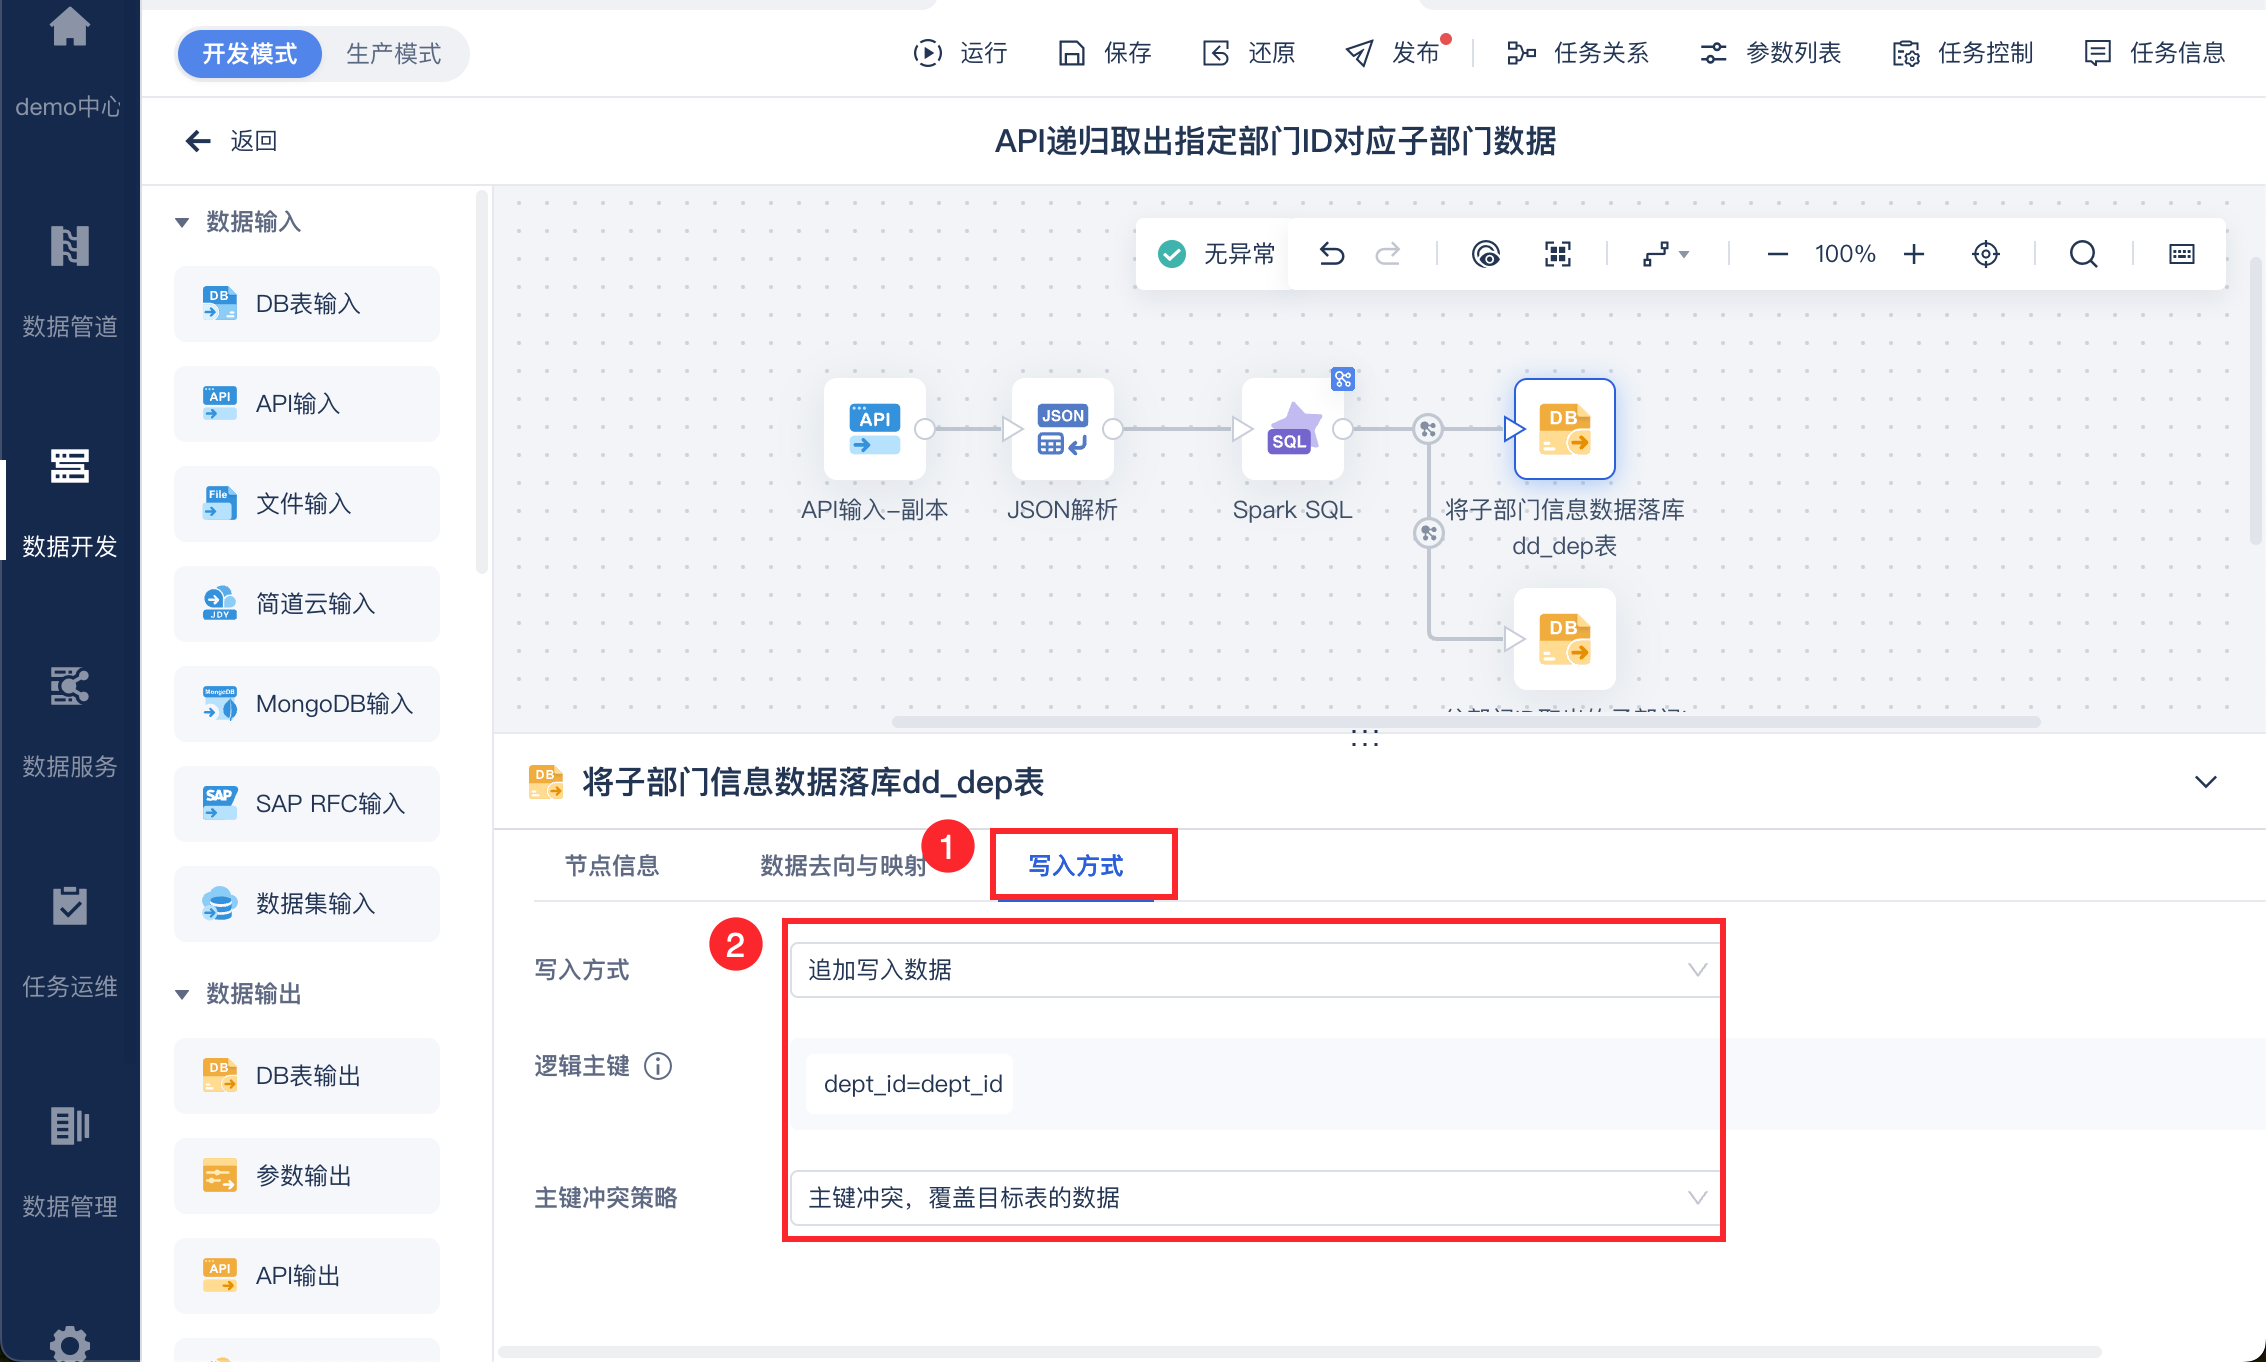The image size is (2266, 1362).
Task: Click the zoom out minus icon
Action: 1777,254
